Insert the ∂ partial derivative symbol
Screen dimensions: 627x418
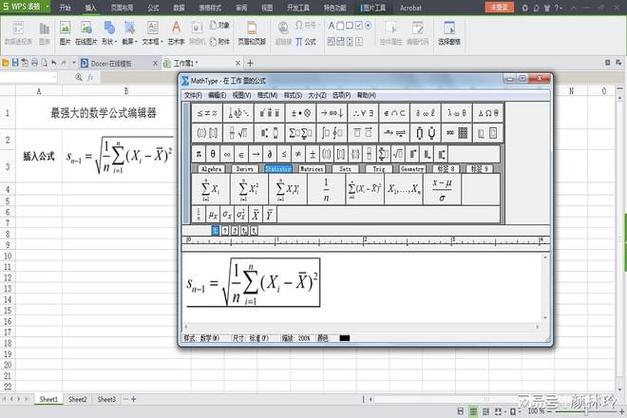coord(270,154)
